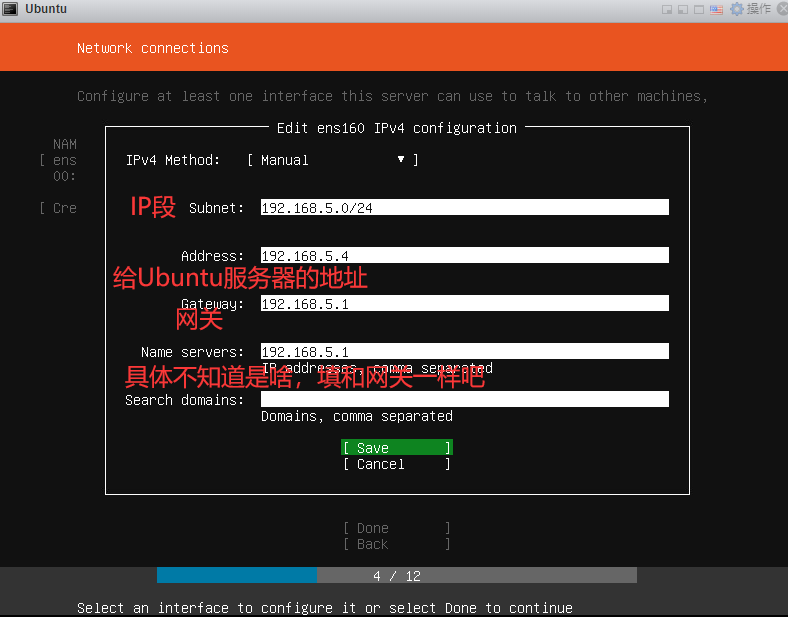Switch to the smallest console size icon
The width and height of the screenshot is (788, 617).
click(667, 9)
